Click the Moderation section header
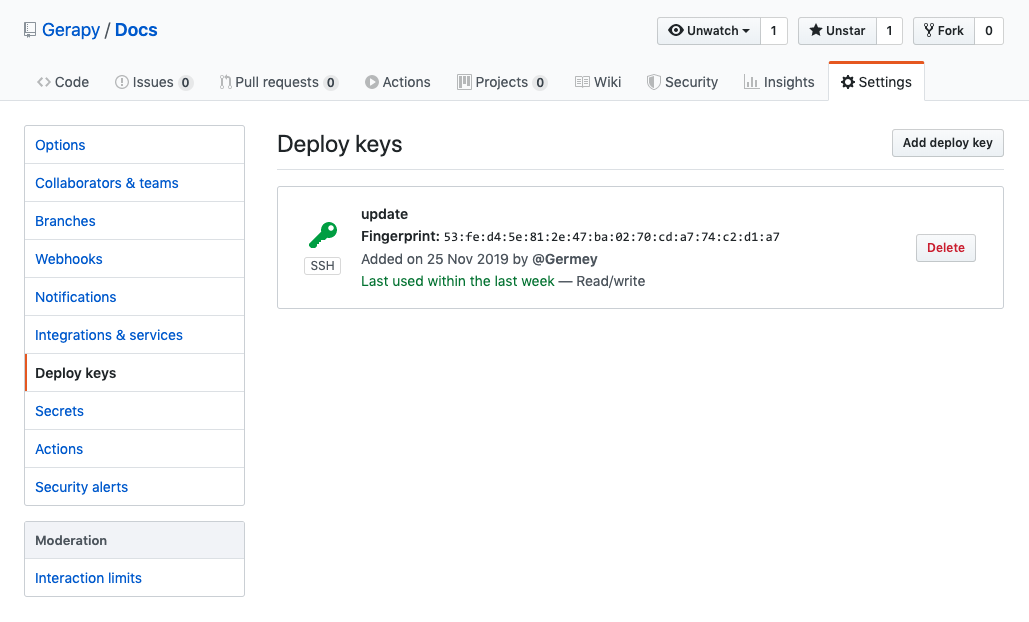 point(135,541)
